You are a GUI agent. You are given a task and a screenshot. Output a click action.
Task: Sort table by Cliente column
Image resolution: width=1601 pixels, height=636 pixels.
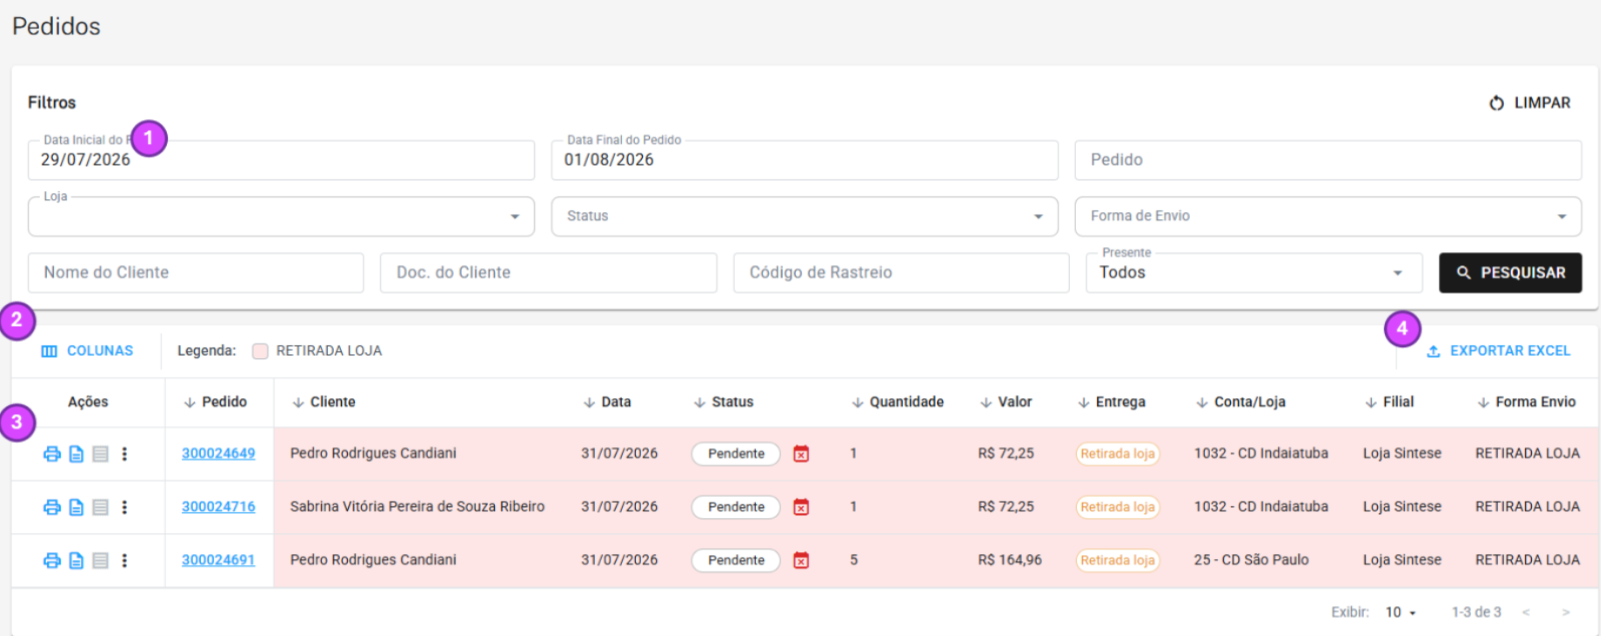(x=323, y=402)
